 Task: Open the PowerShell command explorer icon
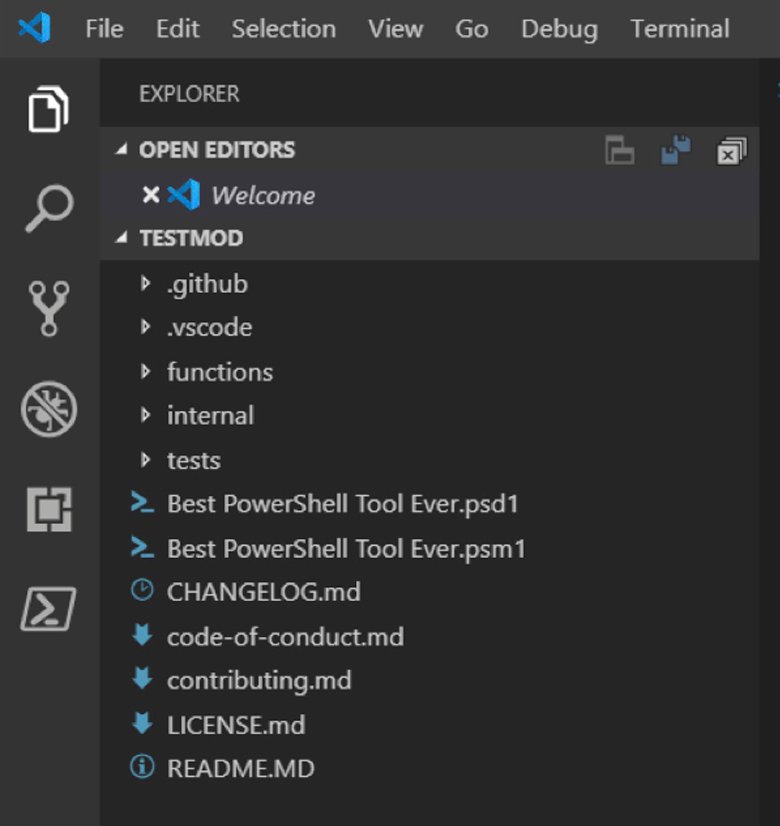[48, 607]
